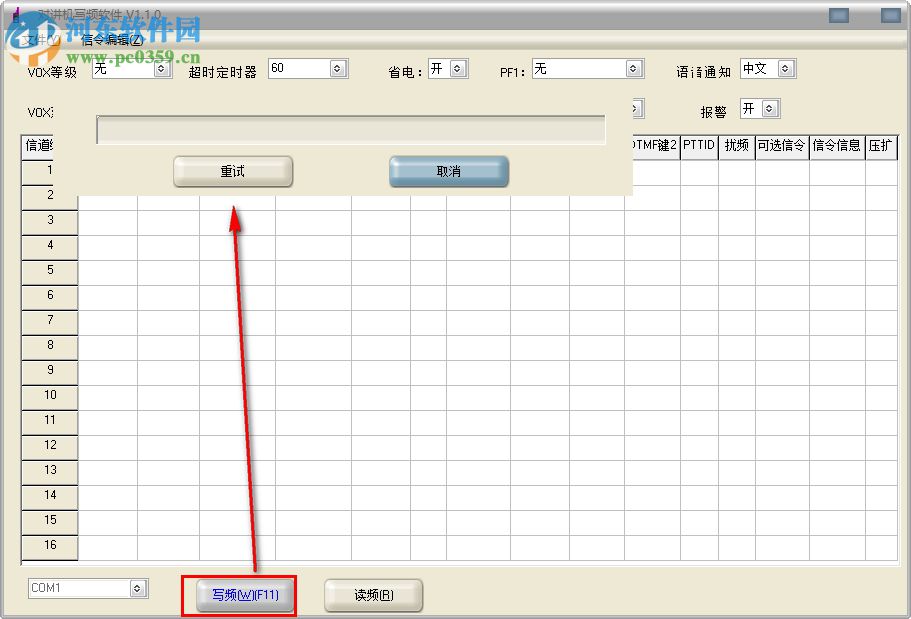Select channel row 13 header
Image resolution: width=911 pixels, height=619 pixels.
click(x=50, y=472)
